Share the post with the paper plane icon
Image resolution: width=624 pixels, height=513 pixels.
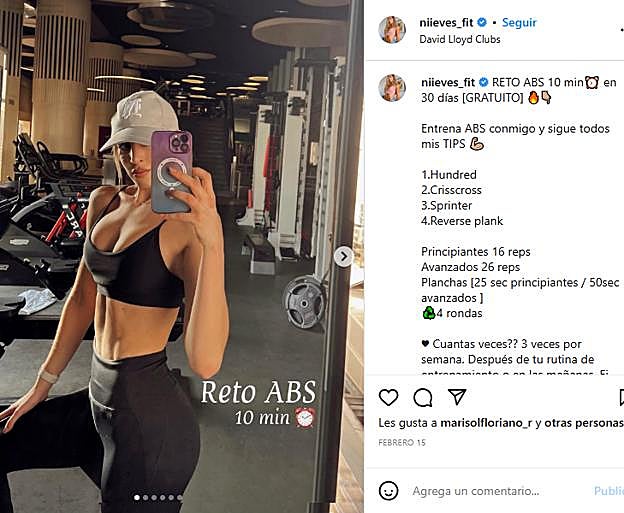(x=457, y=397)
